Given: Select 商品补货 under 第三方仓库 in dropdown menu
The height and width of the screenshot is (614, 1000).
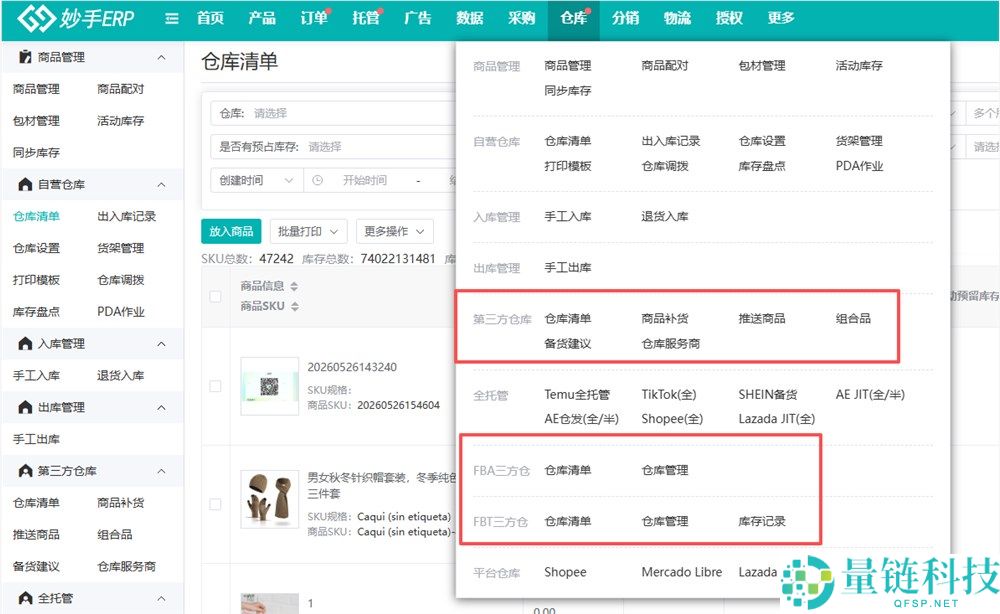Looking at the screenshot, I should point(665,318).
